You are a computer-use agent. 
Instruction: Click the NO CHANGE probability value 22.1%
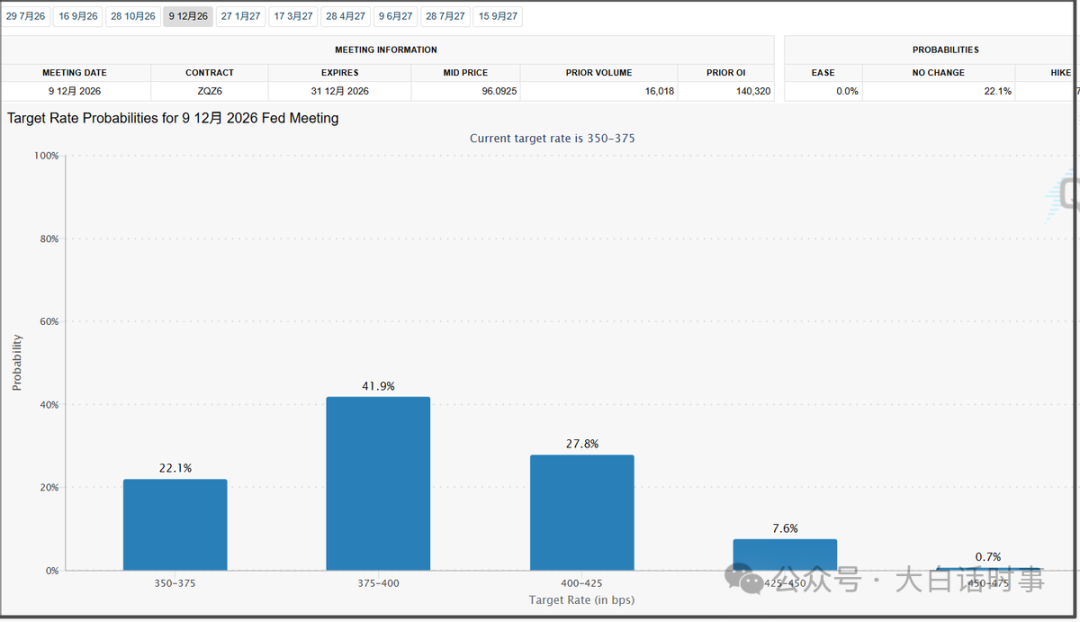pyautogui.click(x=997, y=91)
